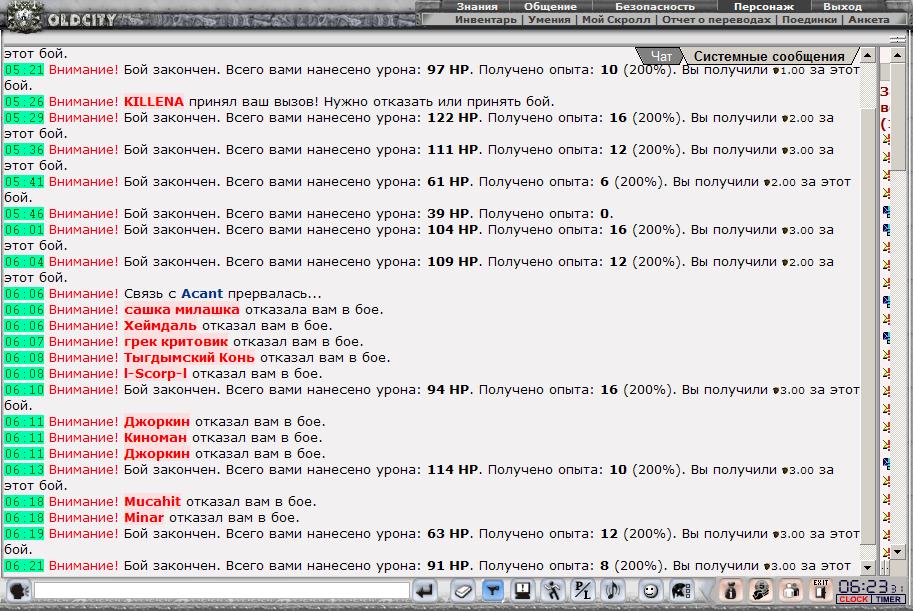Screen dimensions: 913x612
Task: Click the 06:23 clock display
Action: [x=863, y=586]
